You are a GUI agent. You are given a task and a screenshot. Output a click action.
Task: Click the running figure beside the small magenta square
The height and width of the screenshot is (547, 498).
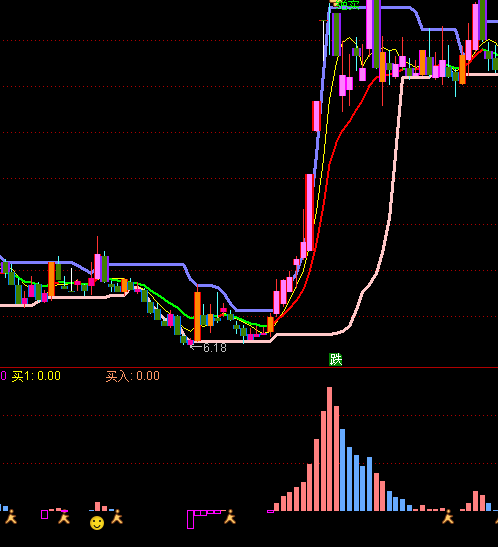click(x=64, y=517)
